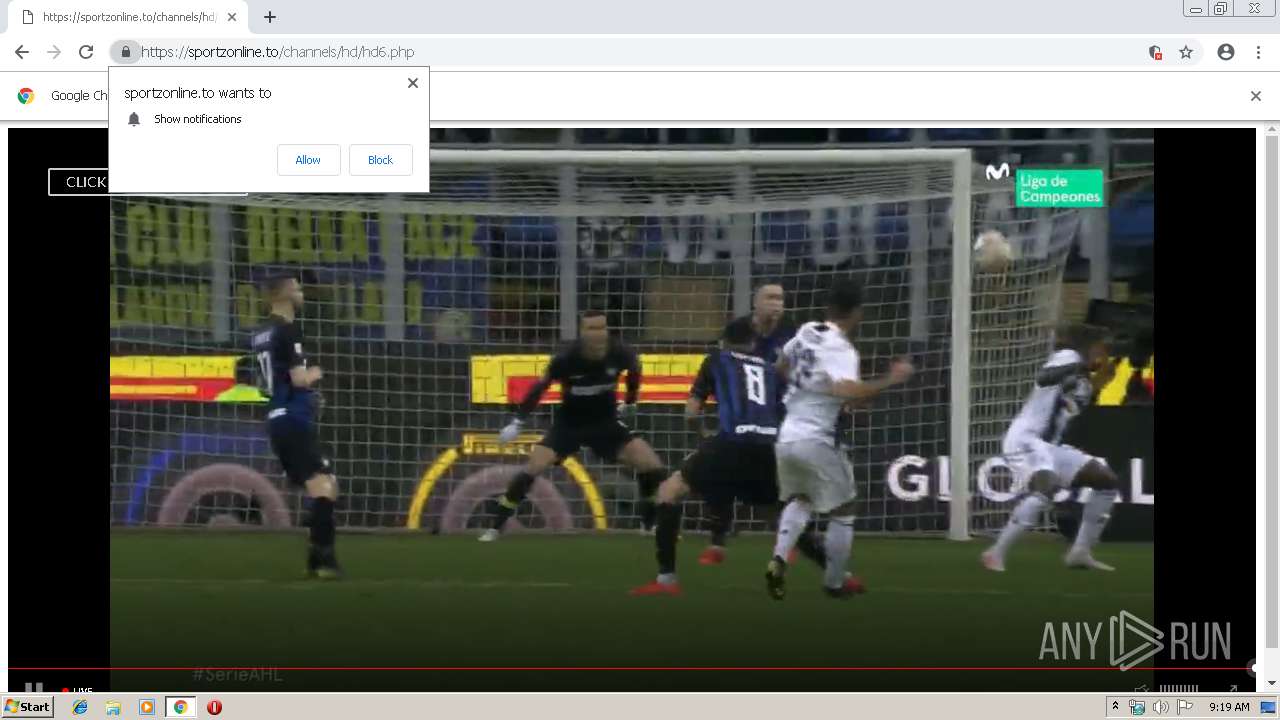This screenshot has height=720, width=1280.
Task: Open blocked content icon in the address bar
Action: tap(1155, 52)
